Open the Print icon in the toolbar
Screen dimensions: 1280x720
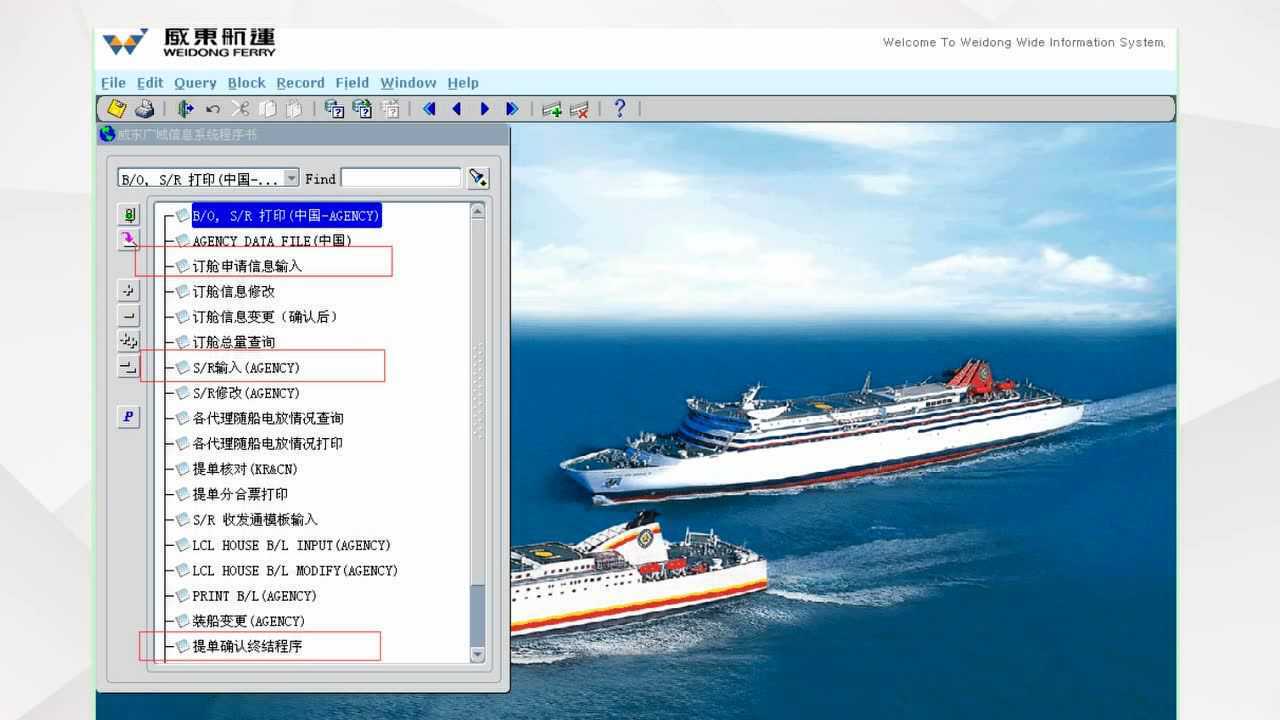pyautogui.click(x=145, y=108)
